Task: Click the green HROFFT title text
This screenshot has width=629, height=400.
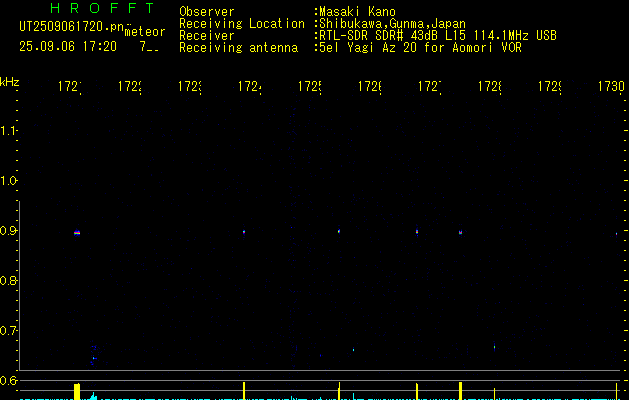Action: (x=102, y=8)
